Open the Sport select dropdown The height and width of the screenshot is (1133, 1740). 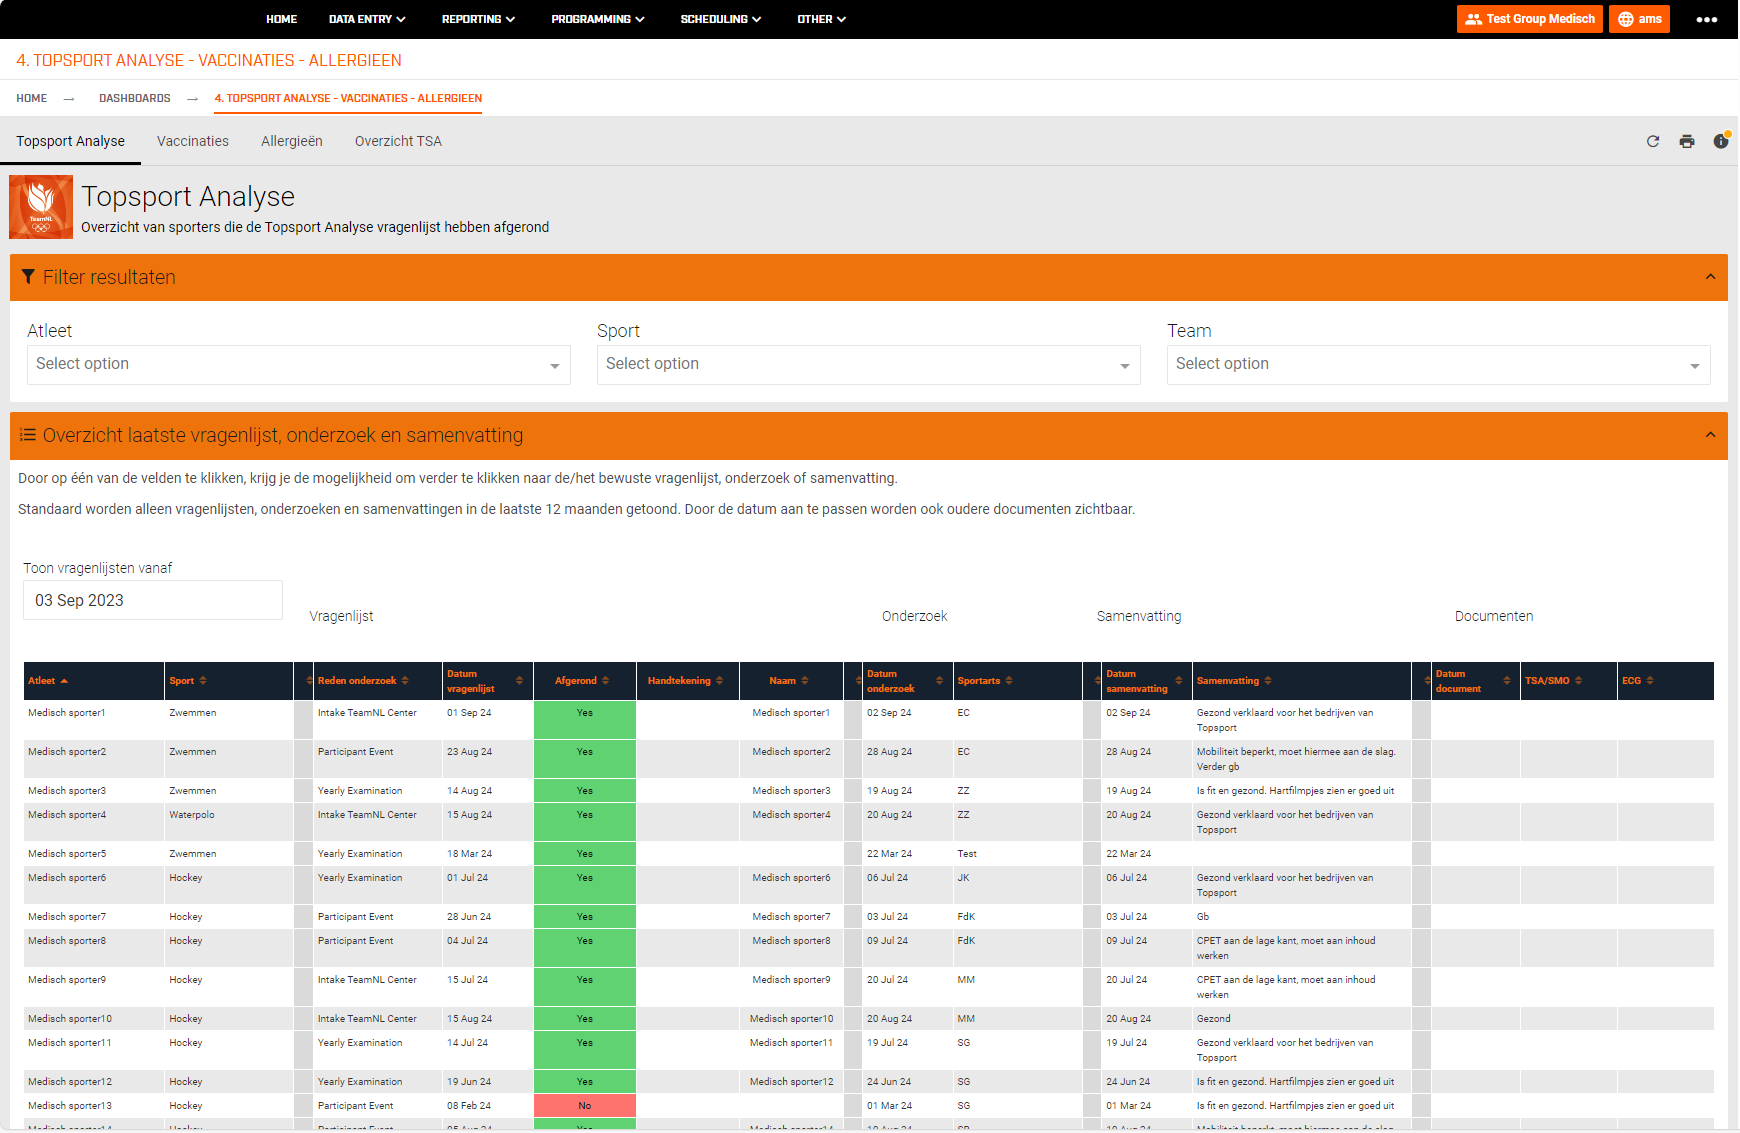(868, 365)
